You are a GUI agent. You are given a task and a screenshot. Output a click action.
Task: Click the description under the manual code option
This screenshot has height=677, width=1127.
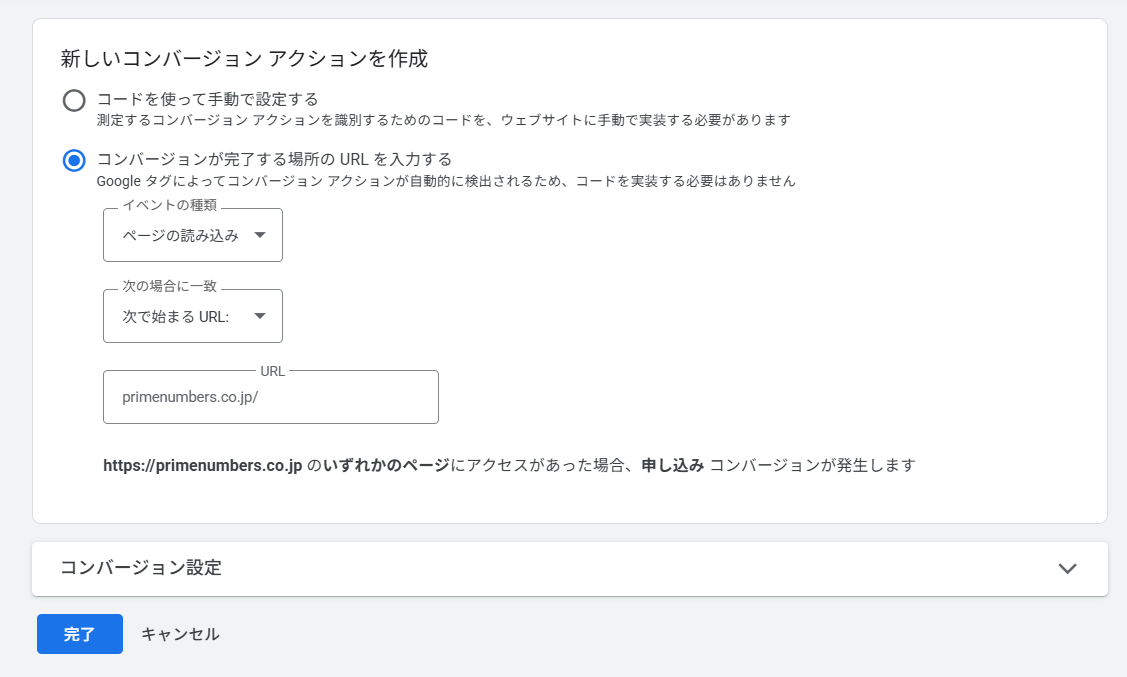[443, 120]
